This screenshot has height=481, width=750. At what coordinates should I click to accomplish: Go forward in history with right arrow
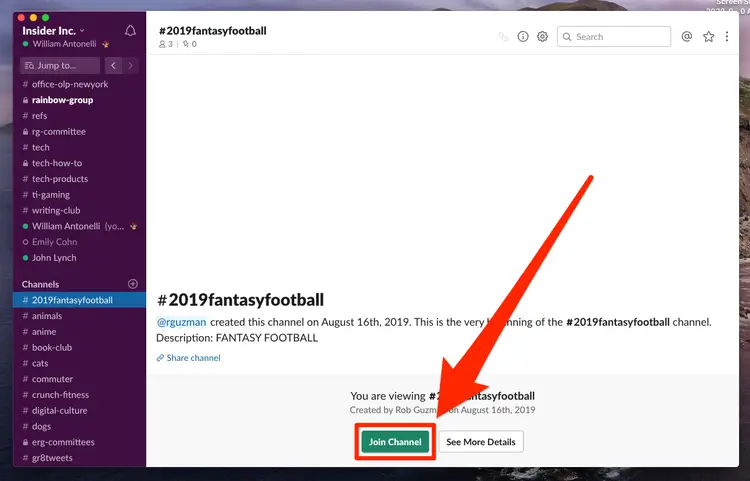point(130,66)
